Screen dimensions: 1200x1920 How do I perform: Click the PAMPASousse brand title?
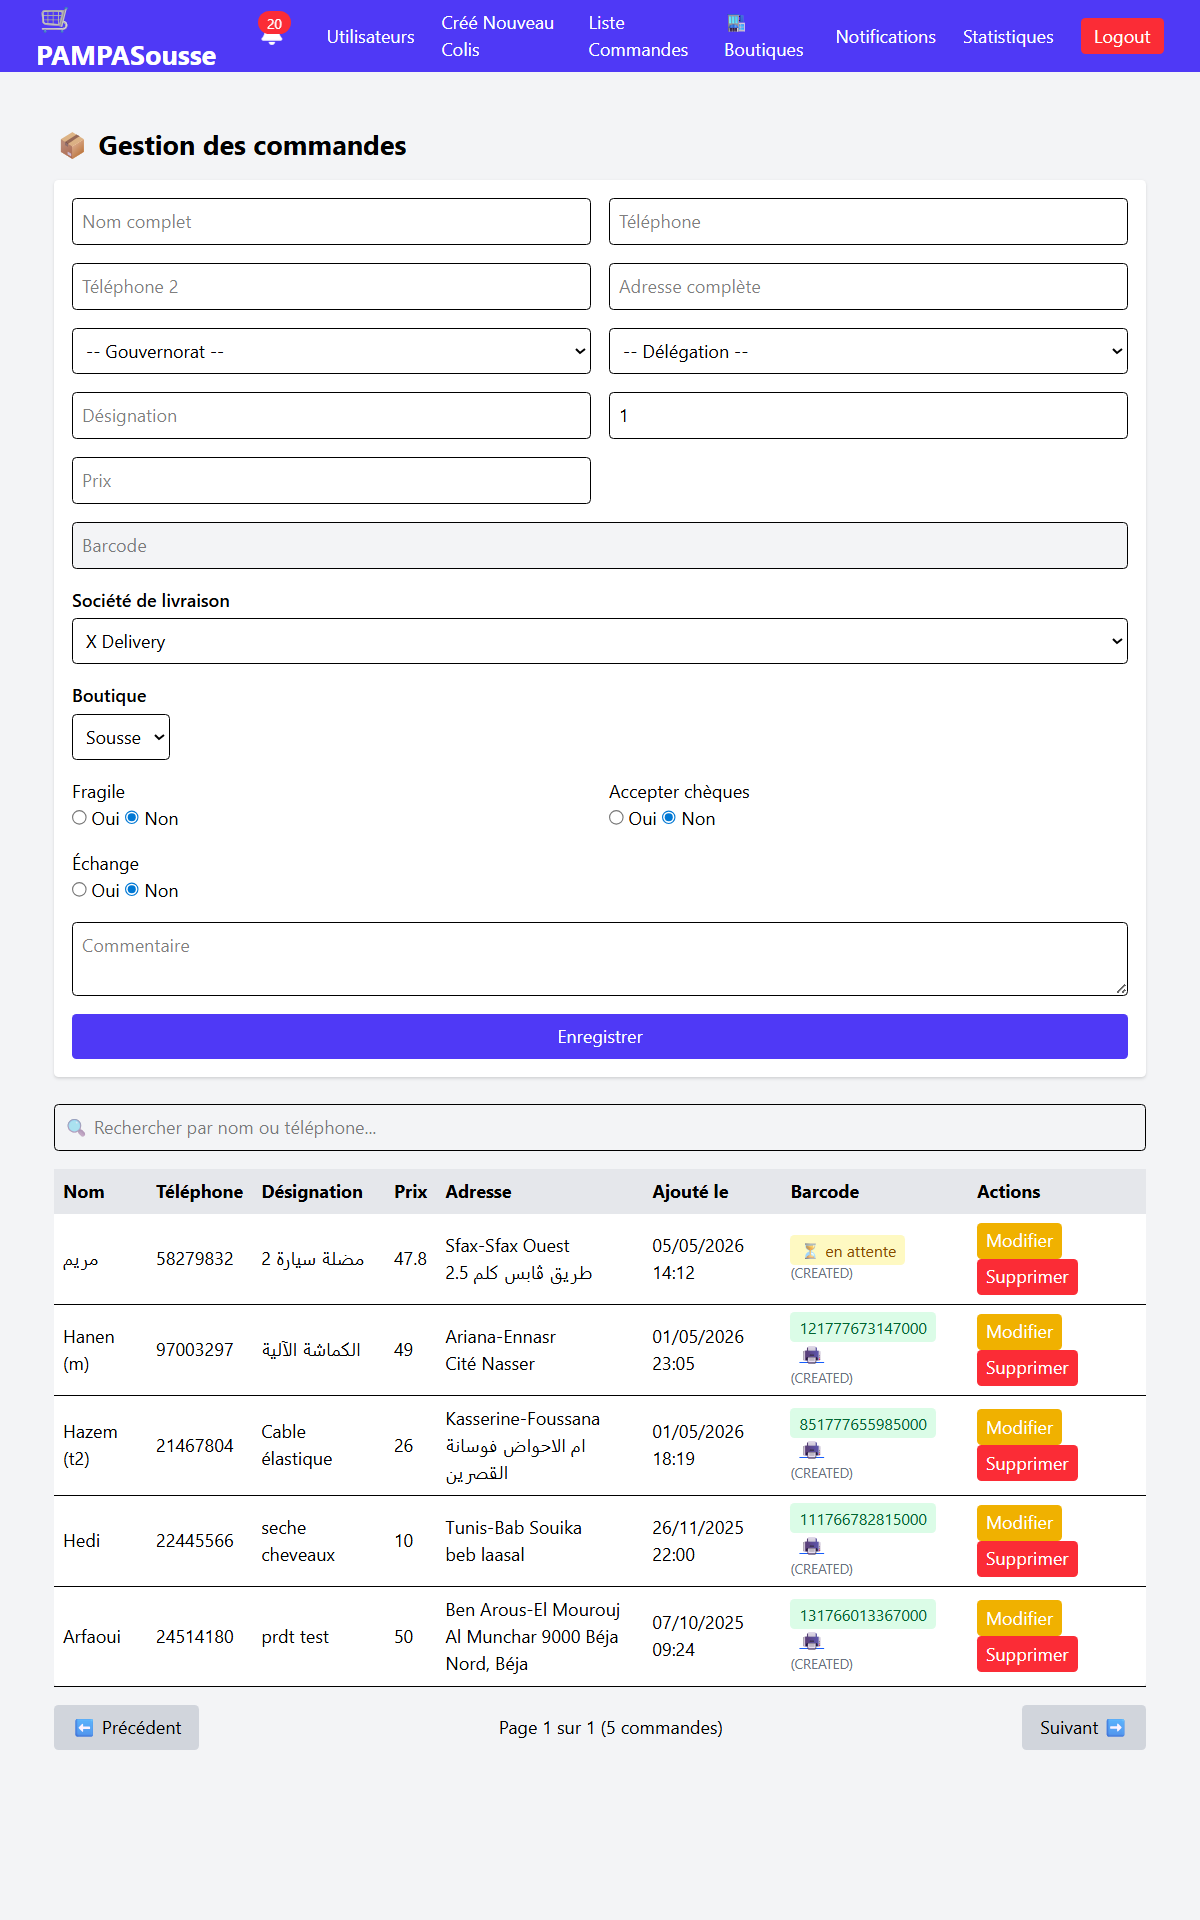coord(126,55)
